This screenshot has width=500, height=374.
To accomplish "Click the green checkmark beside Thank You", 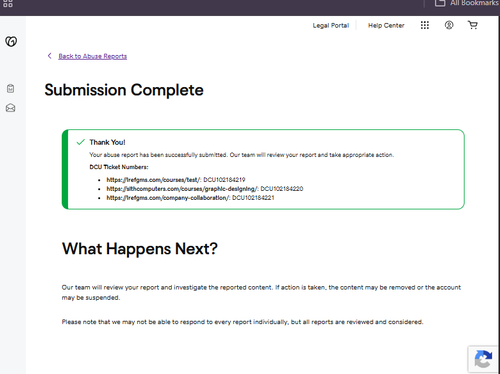I will (80, 142).
